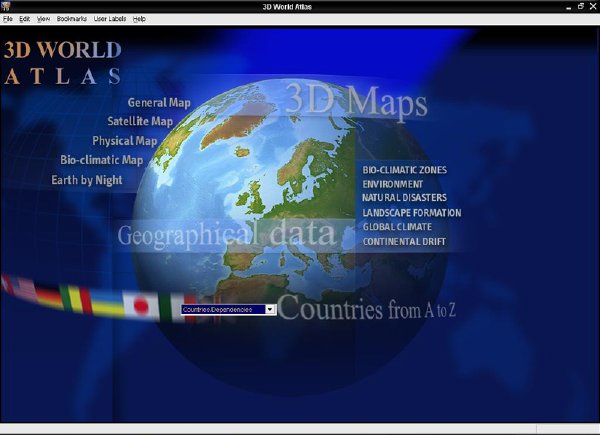Select Continental Drift topic
This screenshot has height=435, width=600.
pos(404,241)
